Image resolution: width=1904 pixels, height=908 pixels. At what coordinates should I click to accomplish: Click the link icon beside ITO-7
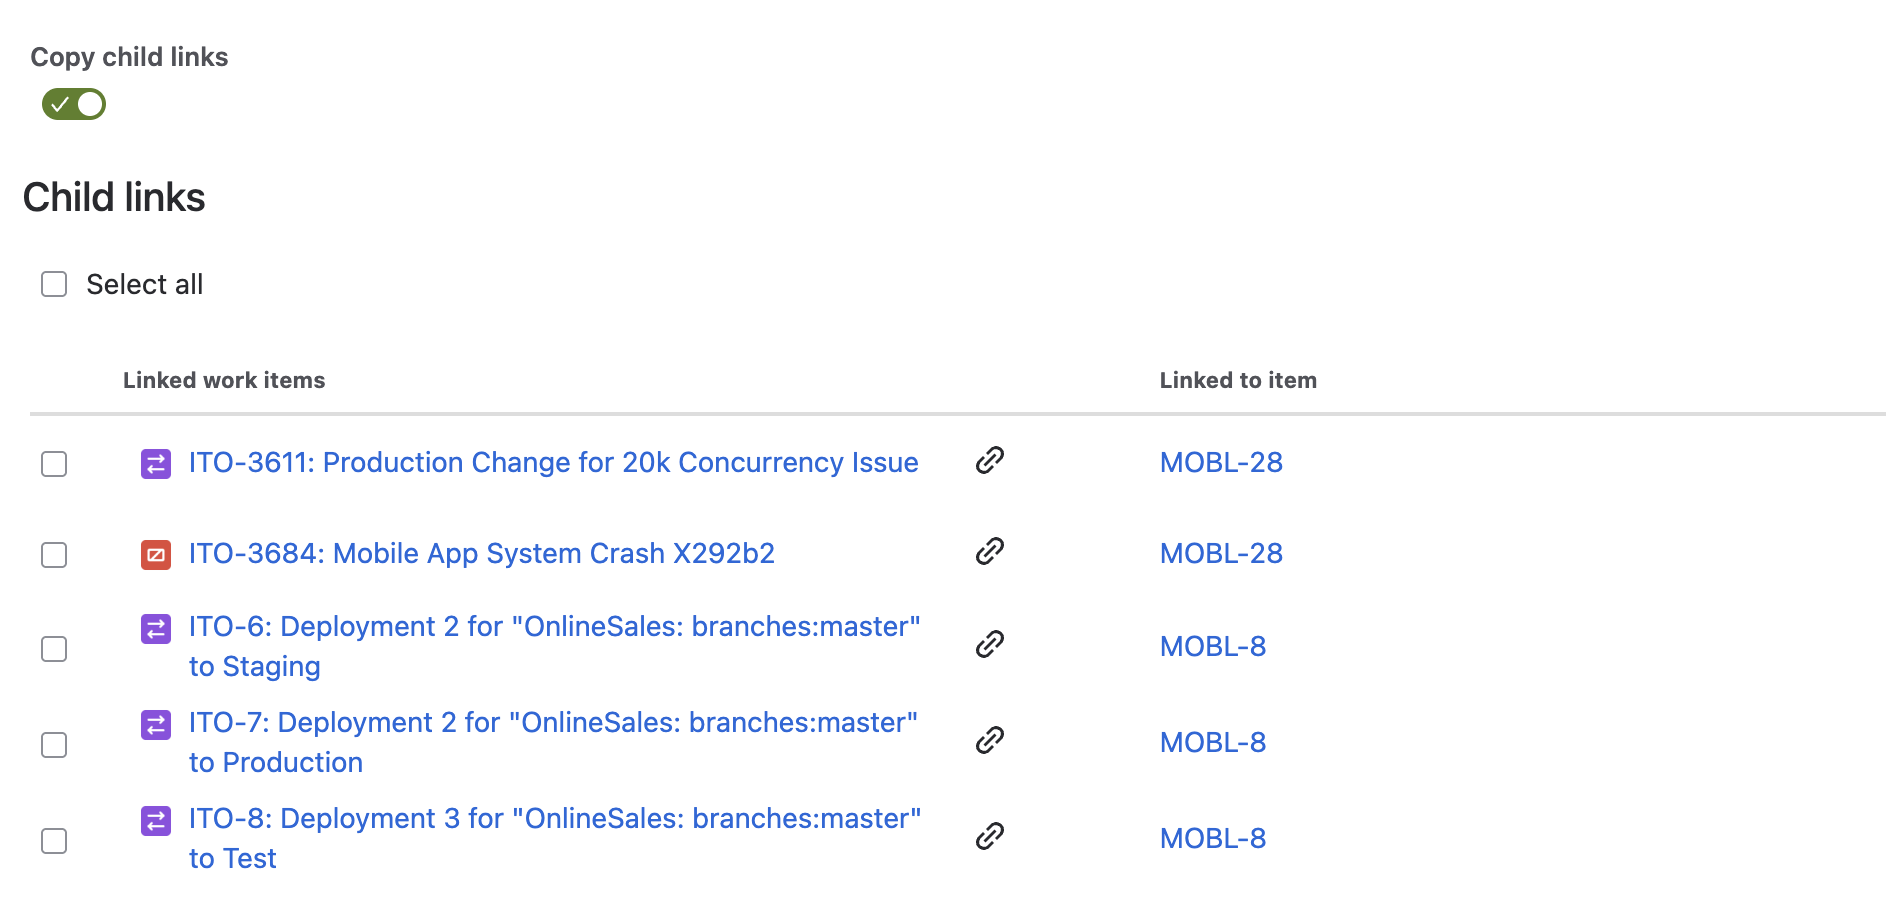989,740
